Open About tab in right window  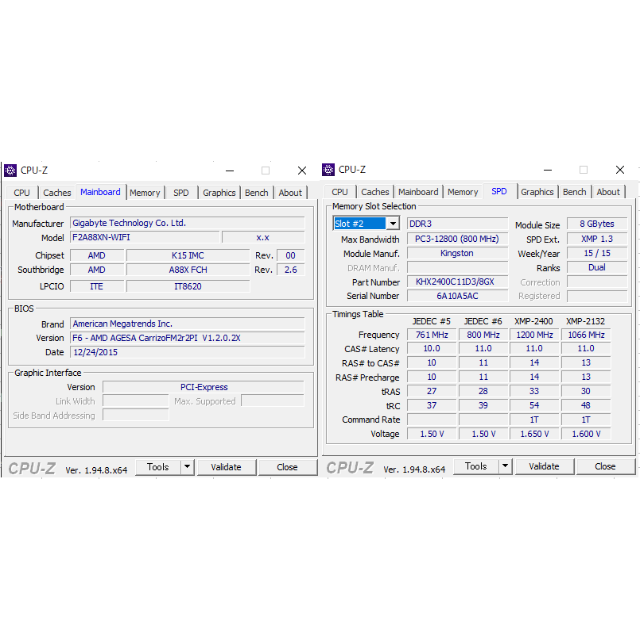click(x=608, y=192)
